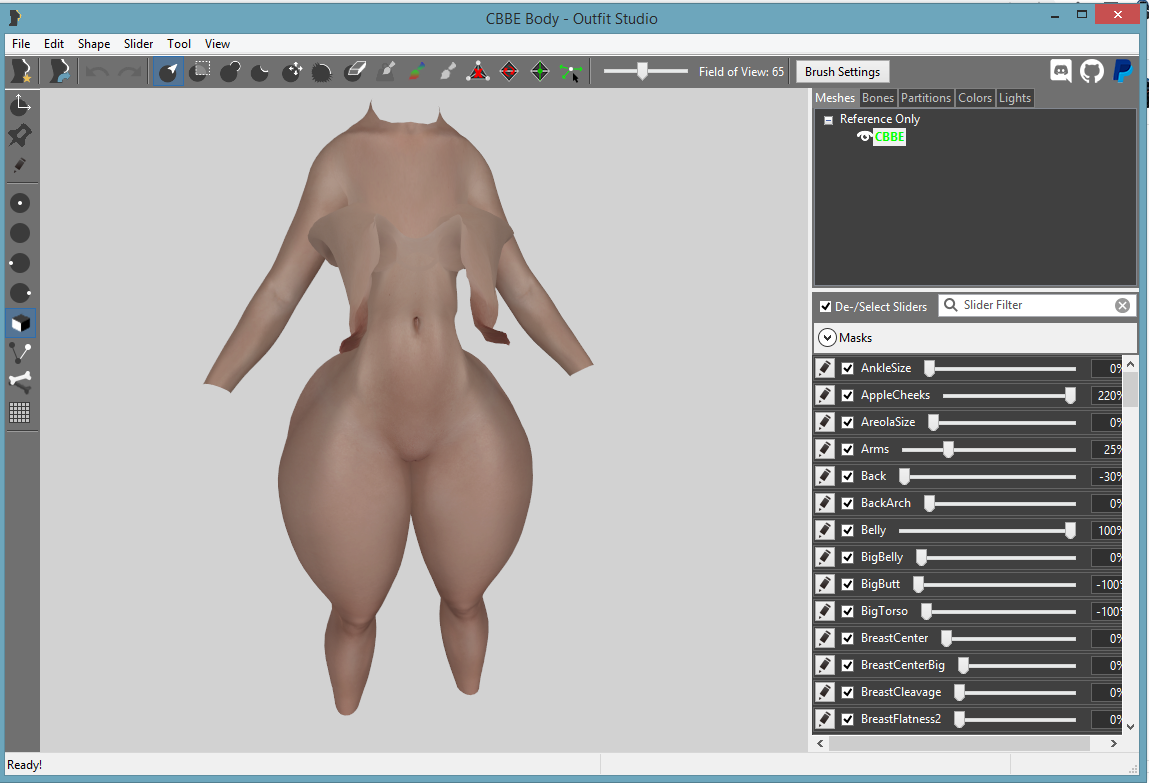This screenshot has height=783, width=1149.
Task: Select the Inflate brush tool
Action: [231, 72]
